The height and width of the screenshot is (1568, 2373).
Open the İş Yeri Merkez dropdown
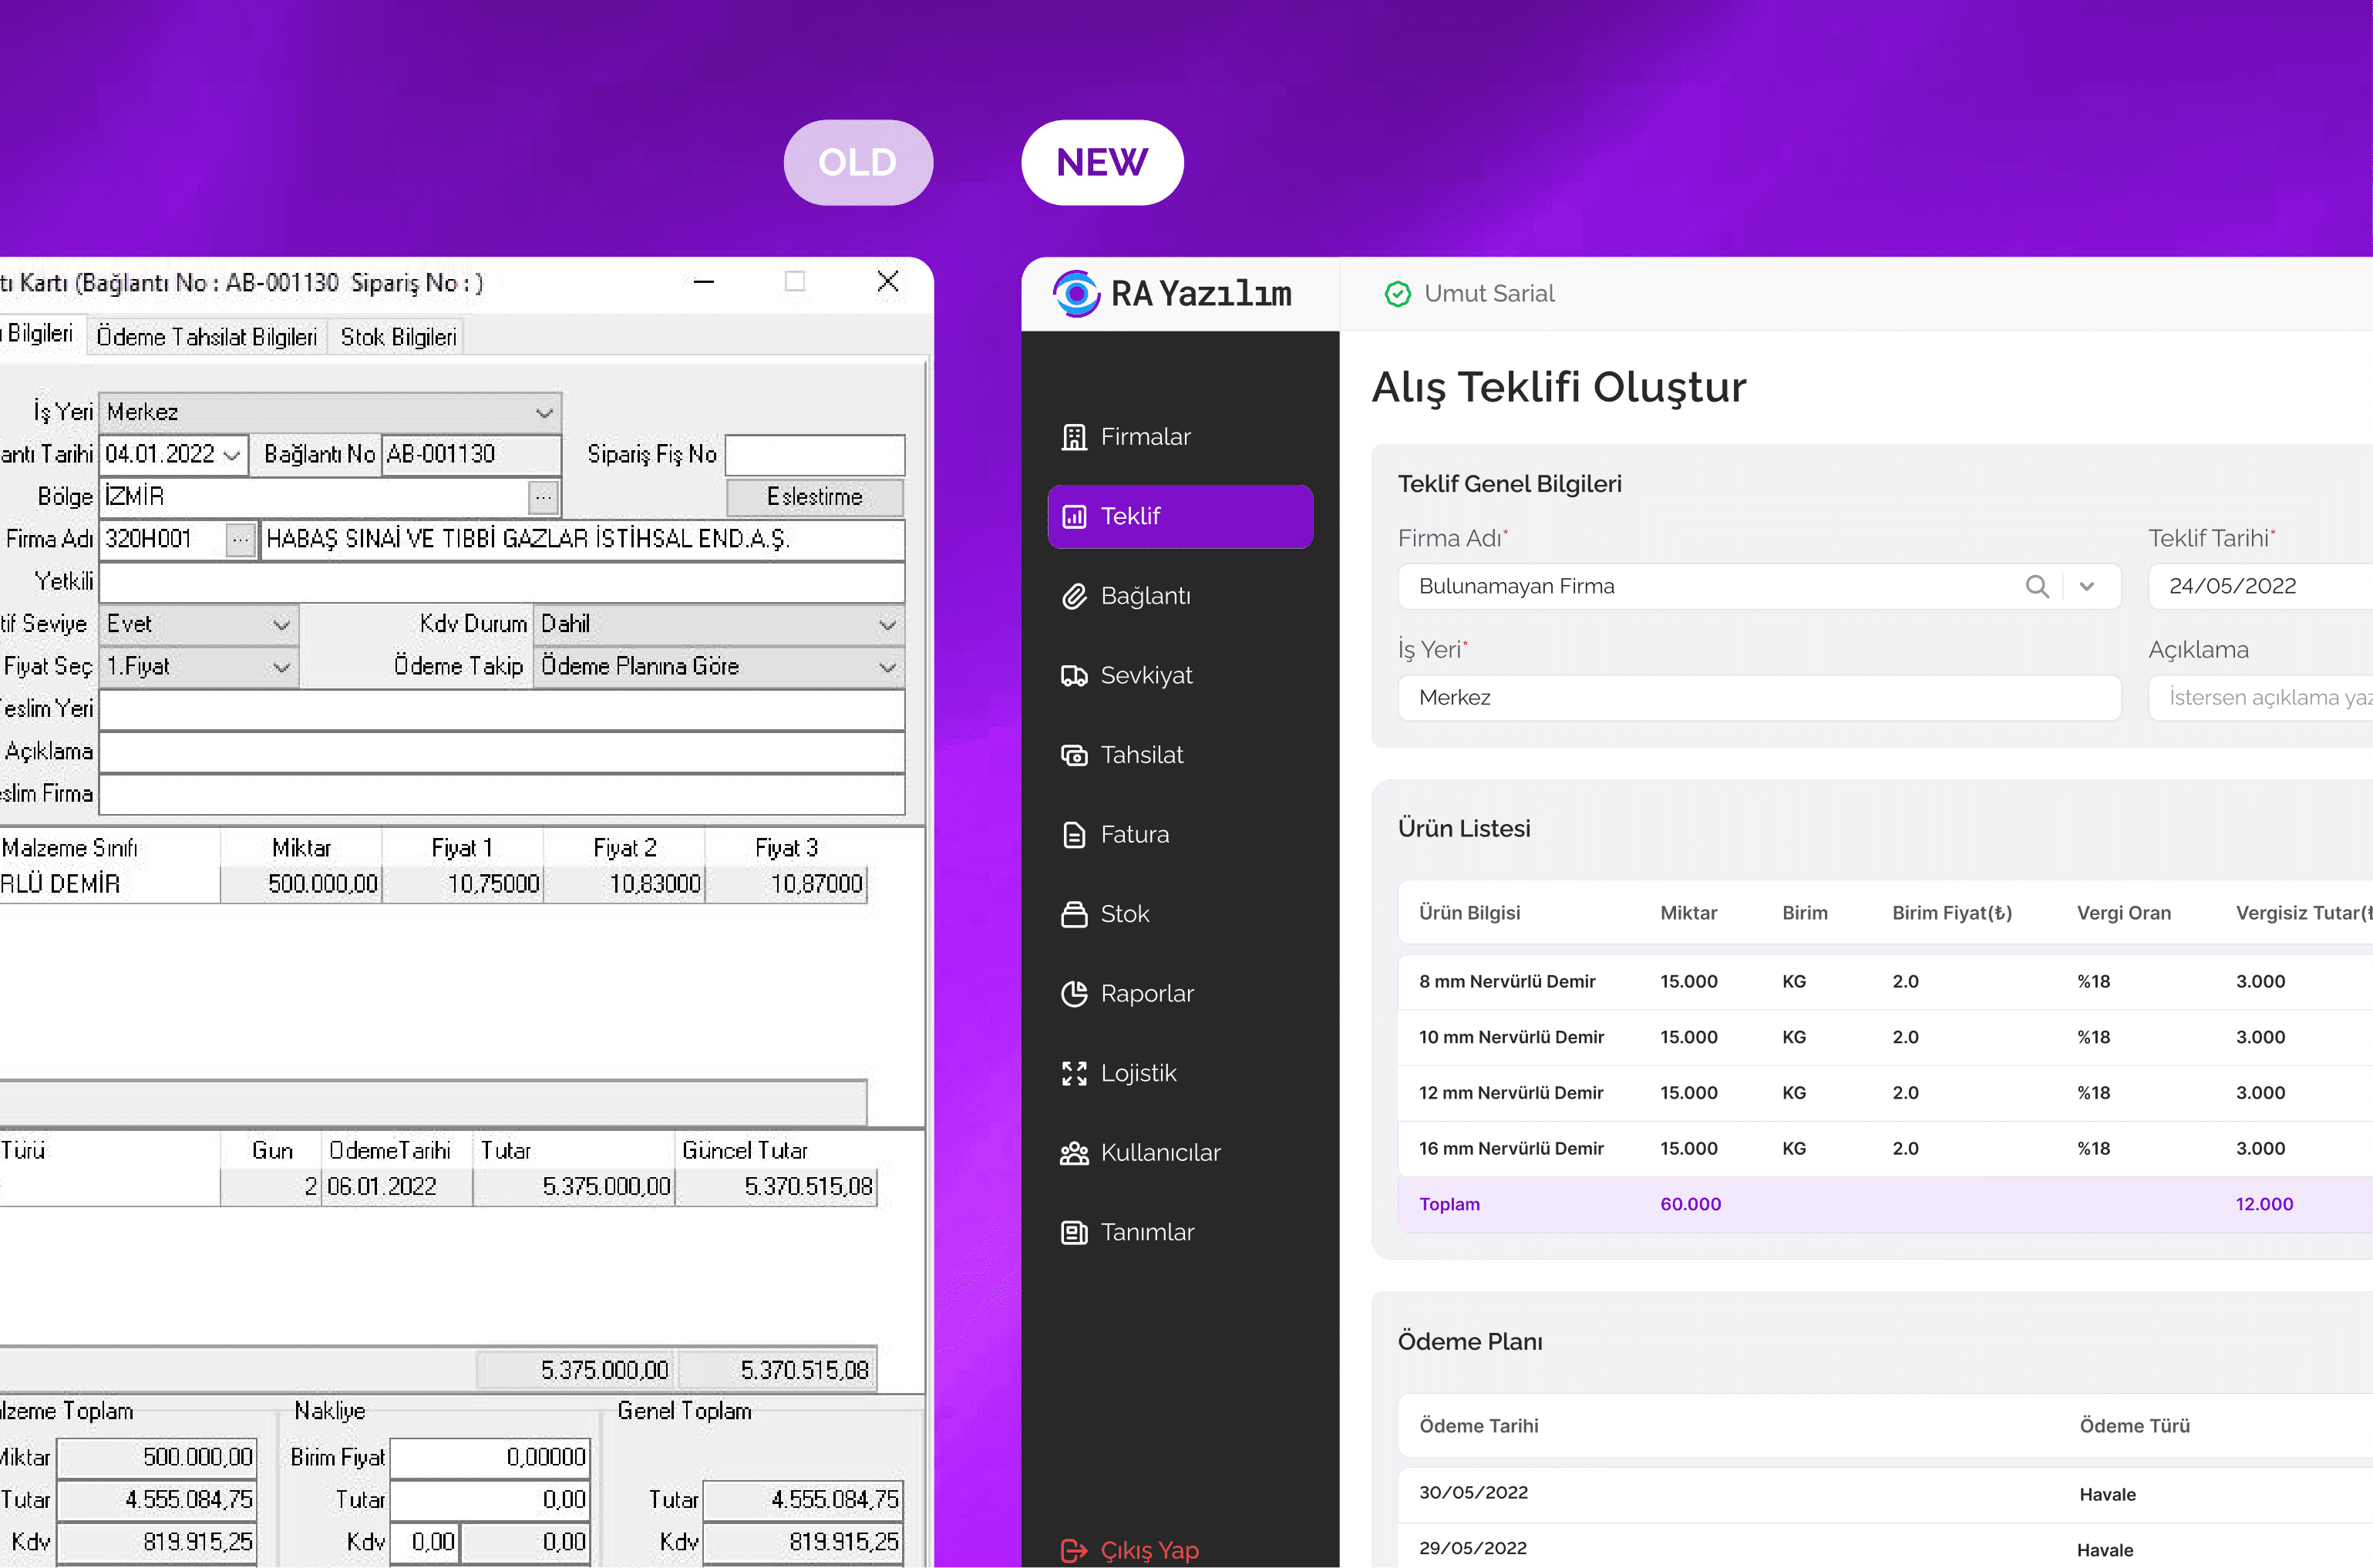(x=544, y=412)
